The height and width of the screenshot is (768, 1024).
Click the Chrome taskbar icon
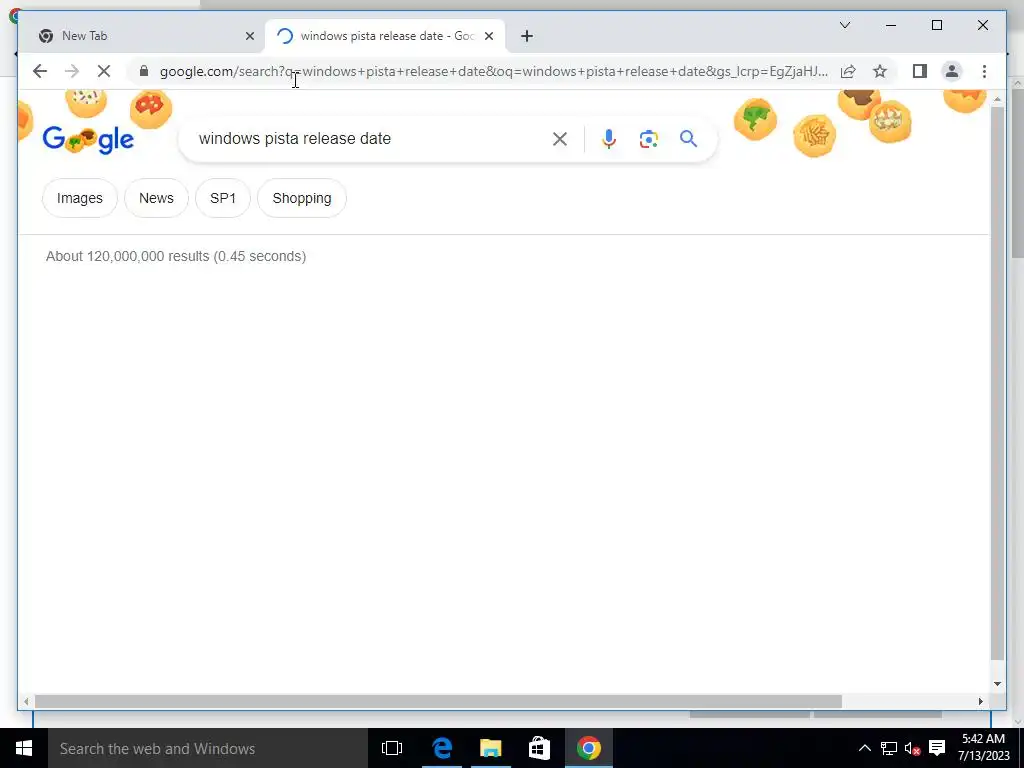coord(588,748)
